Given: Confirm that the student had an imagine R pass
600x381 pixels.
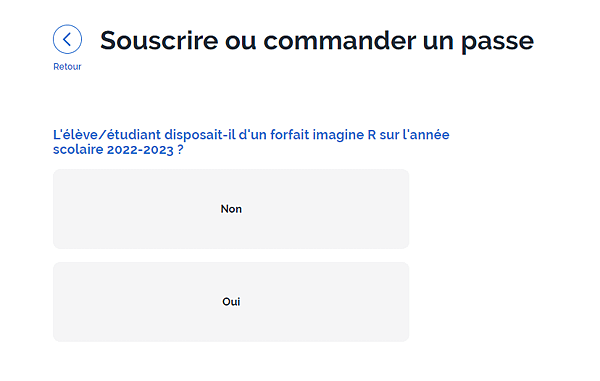Looking at the screenshot, I should tap(231, 302).
